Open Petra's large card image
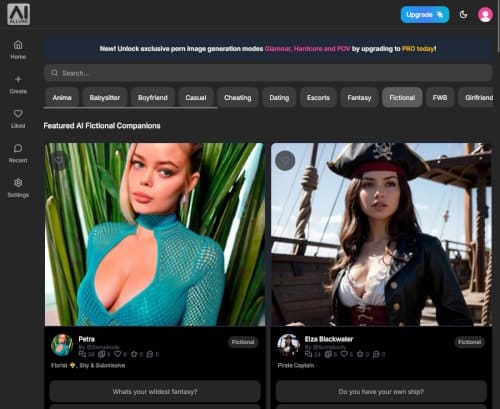This screenshot has height=409, width=500. point(155,234)
